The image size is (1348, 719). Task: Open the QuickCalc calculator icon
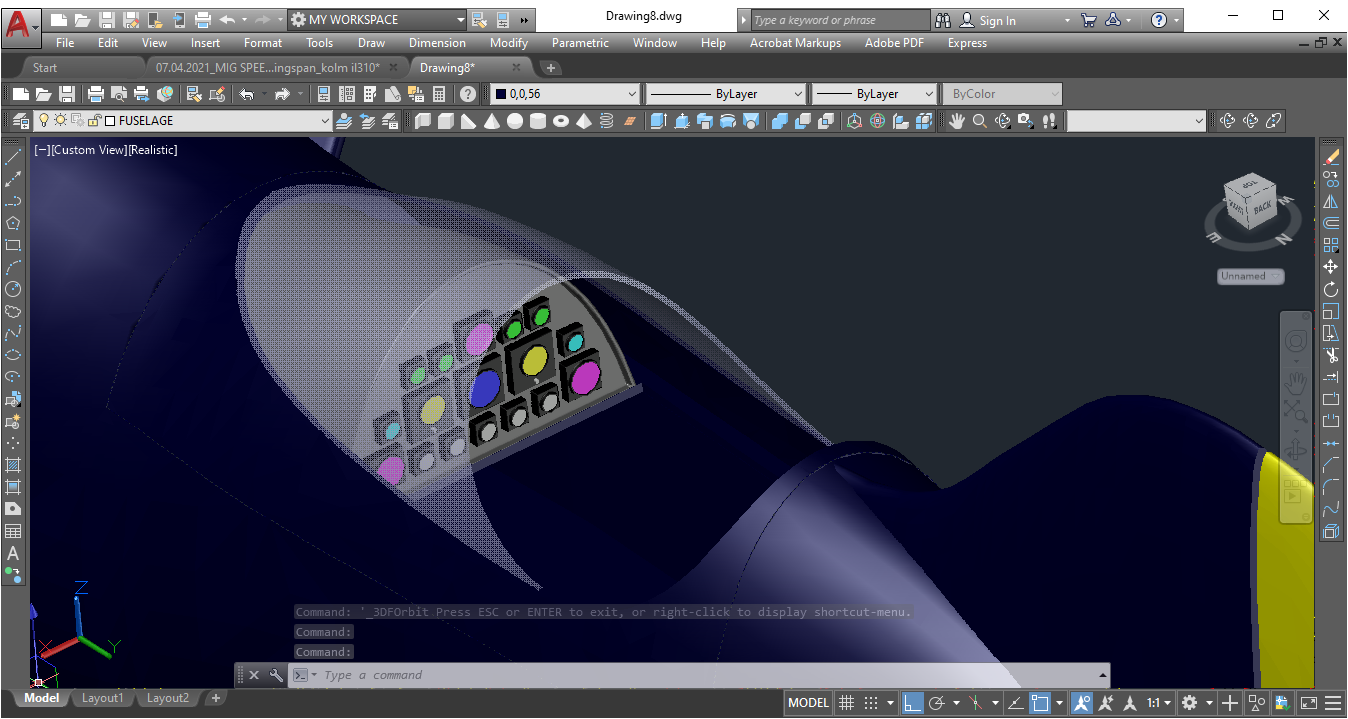[438, 94]
